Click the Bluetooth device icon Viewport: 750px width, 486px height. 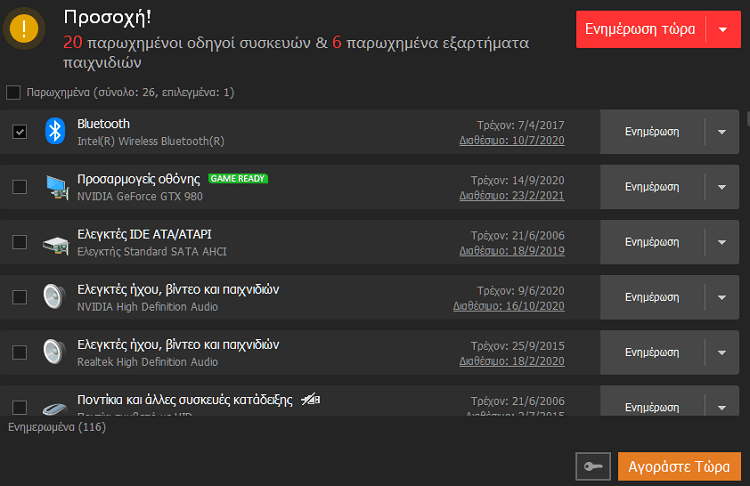[55, 131]
